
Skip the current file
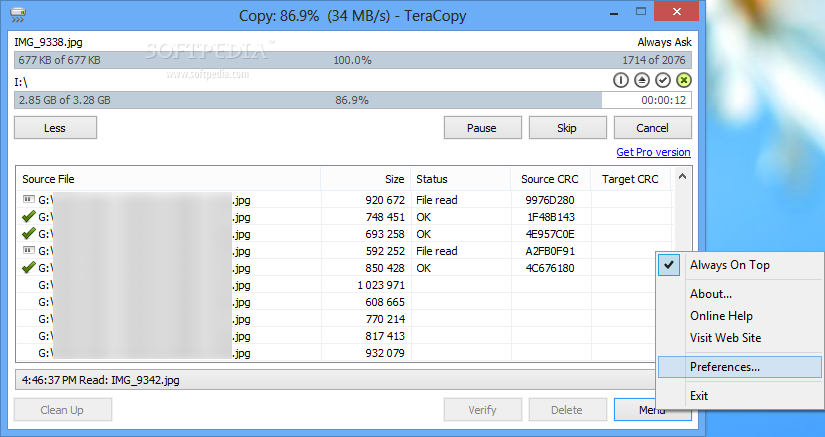click(x=567, y=128)
